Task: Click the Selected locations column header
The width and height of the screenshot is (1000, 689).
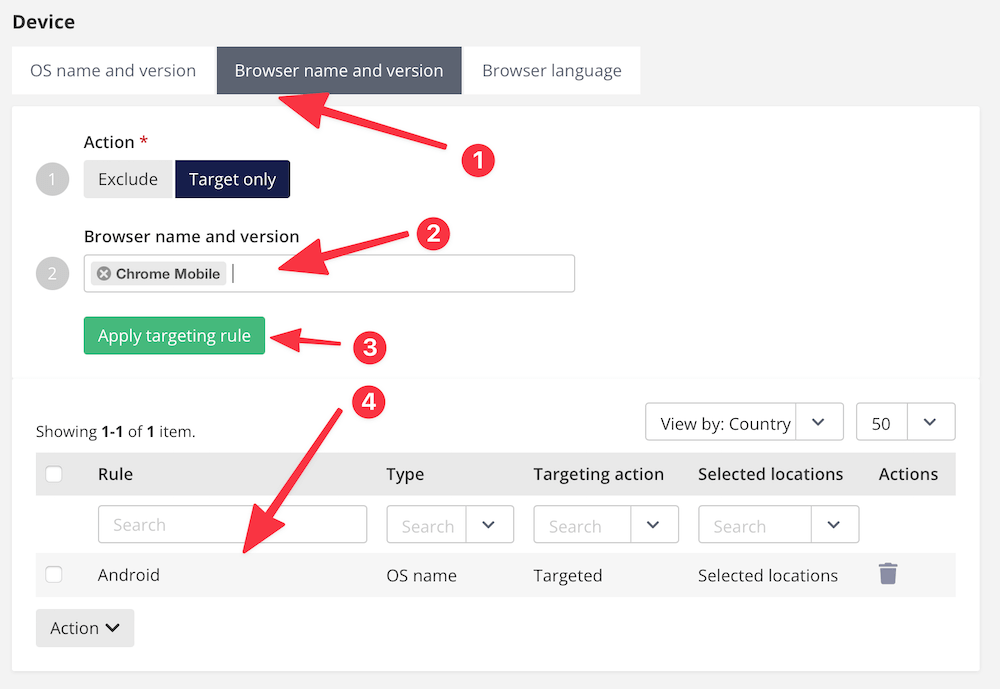Action: pos(770,474)
